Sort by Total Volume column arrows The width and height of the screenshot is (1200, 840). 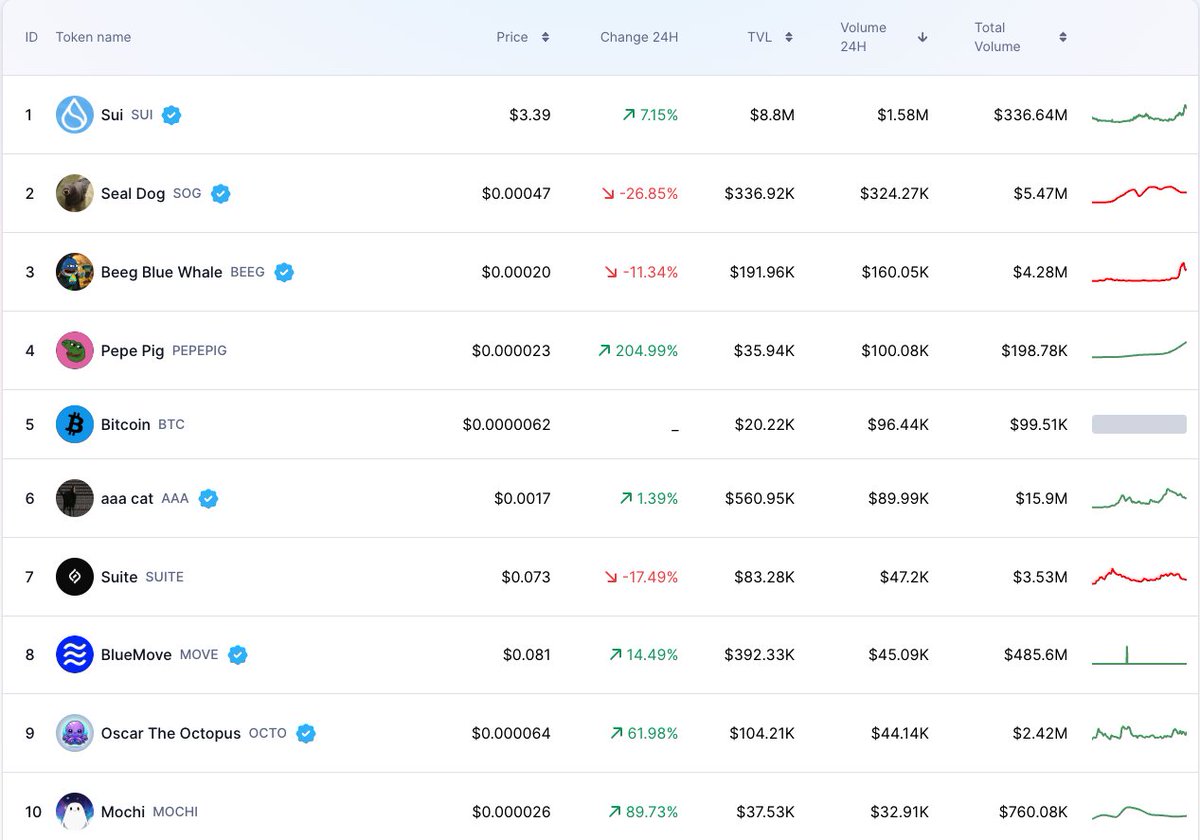[1063, 37]
